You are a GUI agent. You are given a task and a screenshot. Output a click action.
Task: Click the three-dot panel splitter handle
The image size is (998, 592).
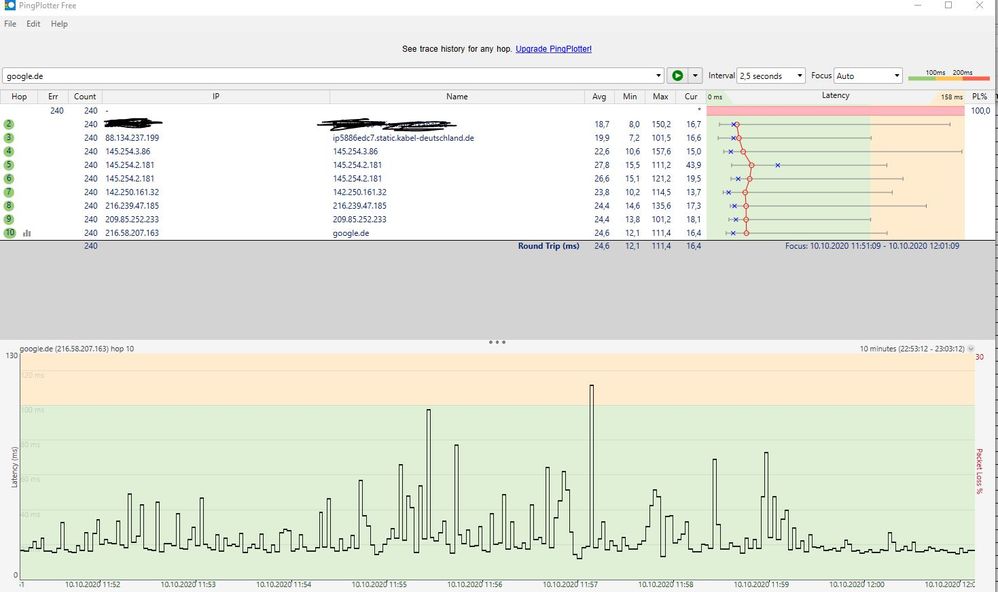click(497, 342)
